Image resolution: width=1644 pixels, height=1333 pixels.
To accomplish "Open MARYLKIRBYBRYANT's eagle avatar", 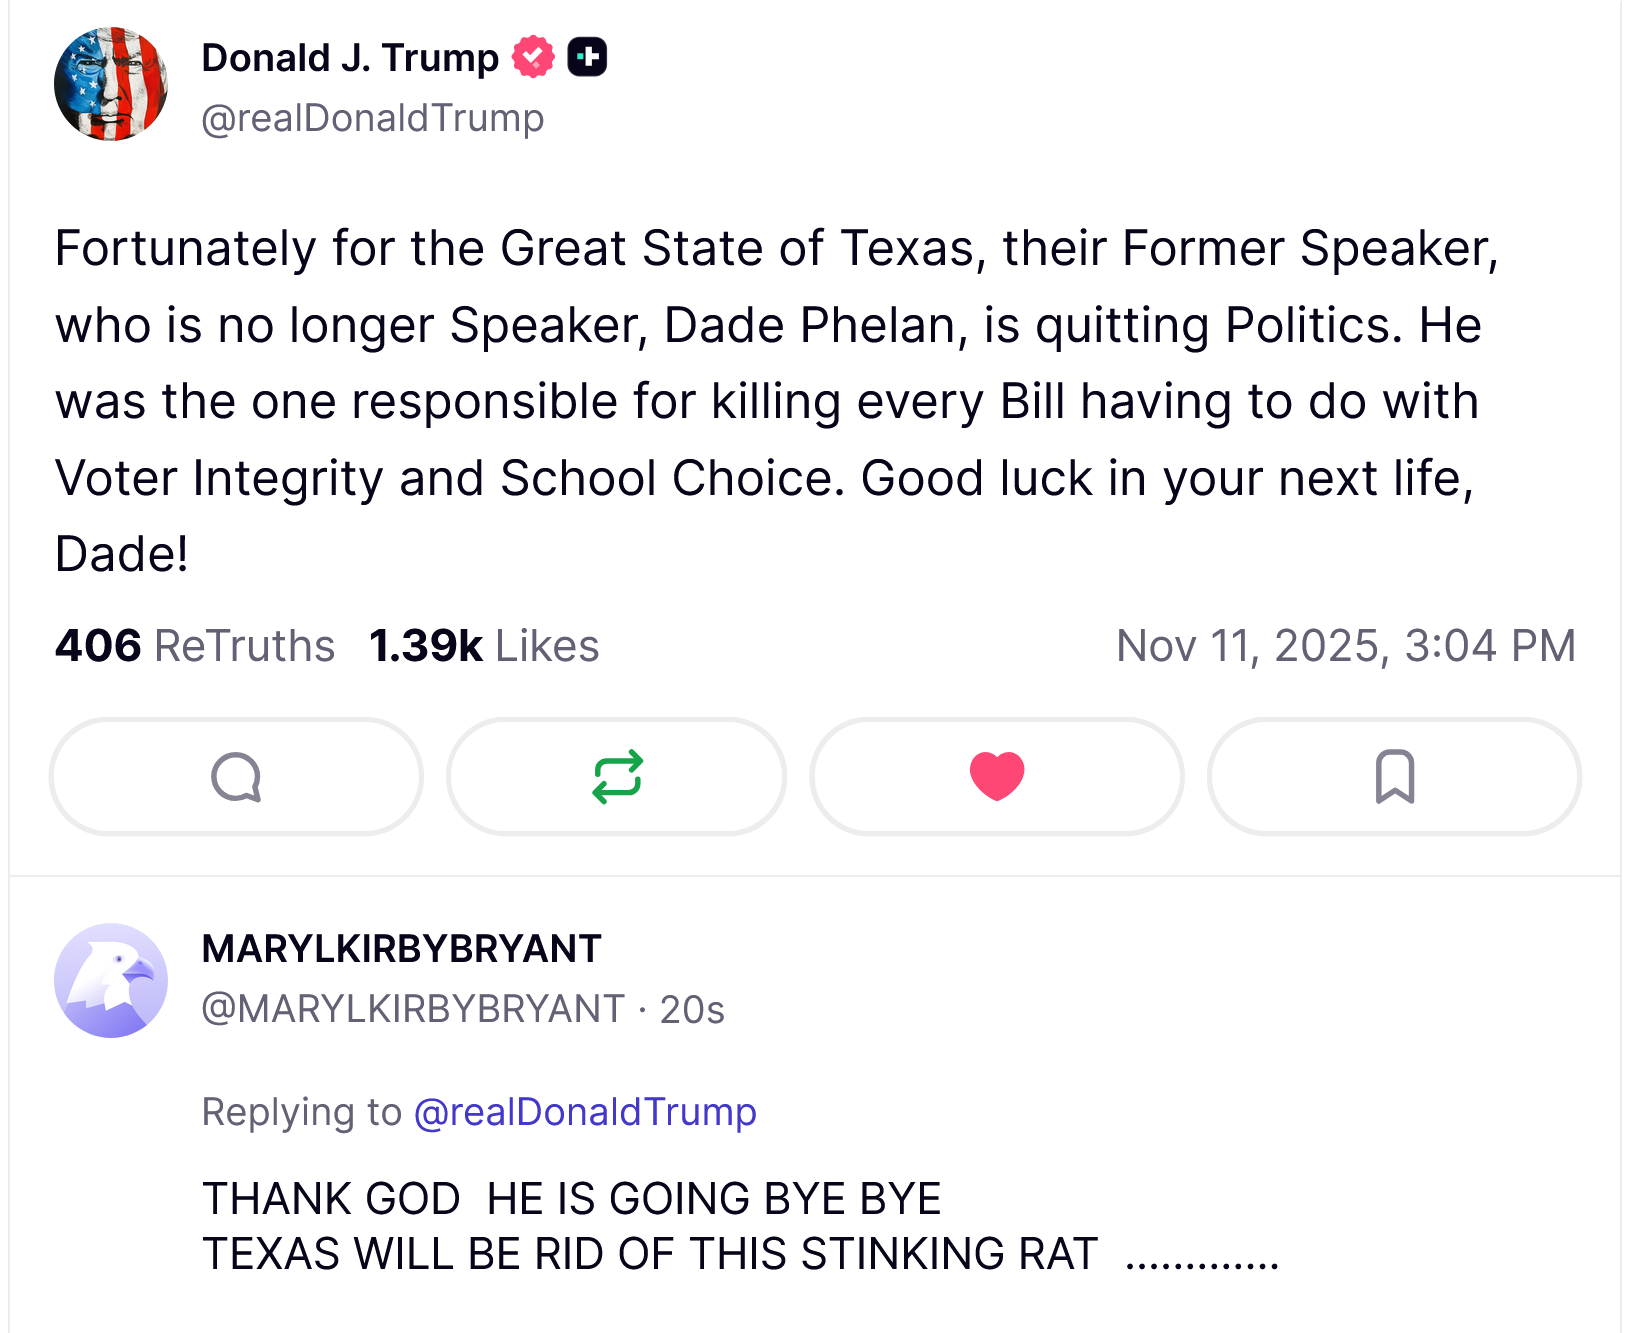I will point(111,980).
